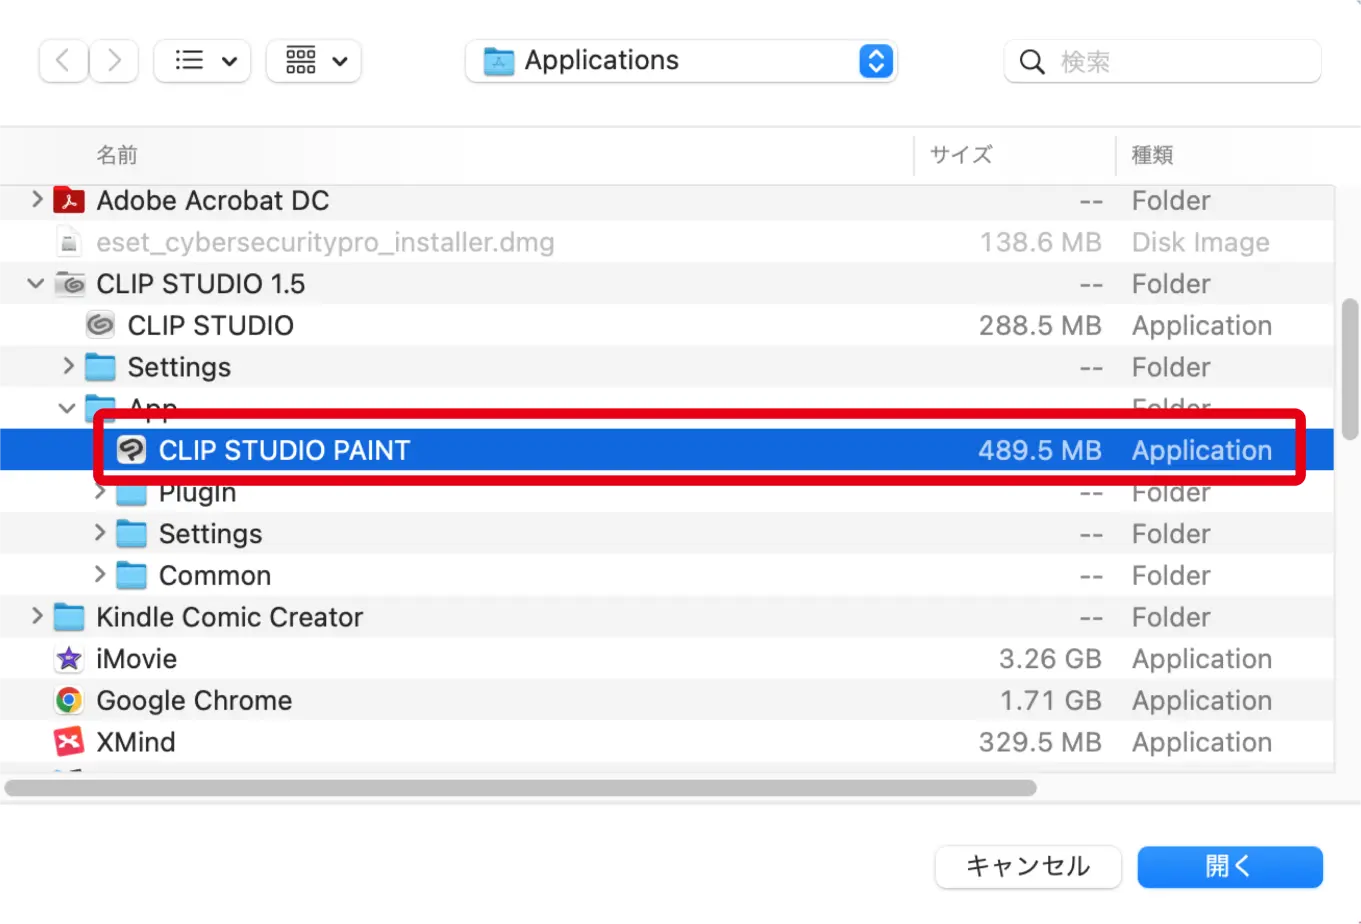Click the CLIP STUDIO application icon
The height and width of the screenshot is (924, 1361).
[100, 326]
